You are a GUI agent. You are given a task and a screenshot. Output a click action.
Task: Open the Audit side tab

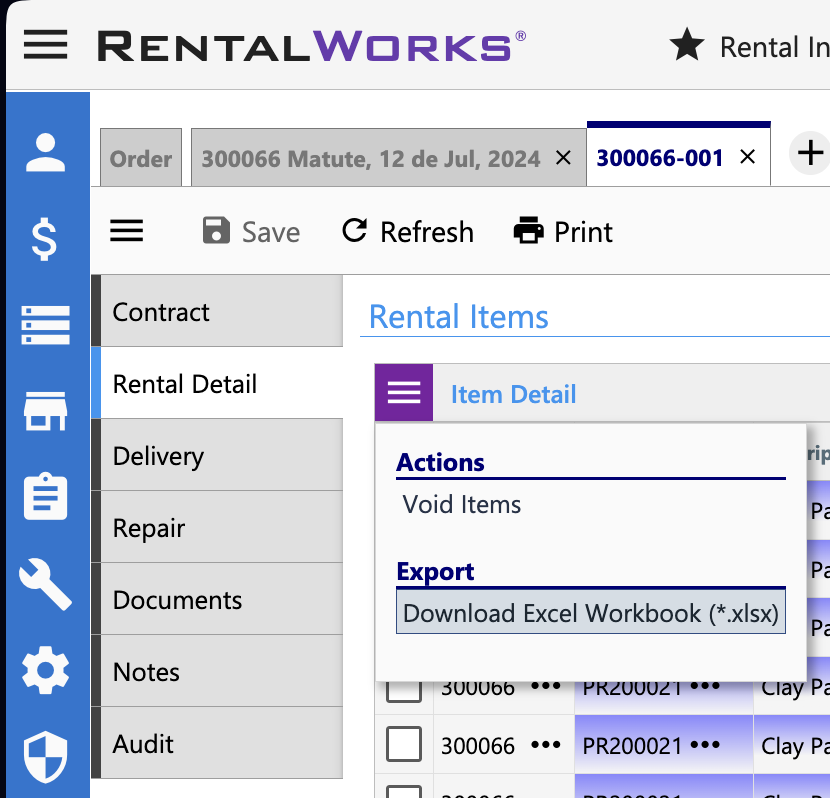217,743
